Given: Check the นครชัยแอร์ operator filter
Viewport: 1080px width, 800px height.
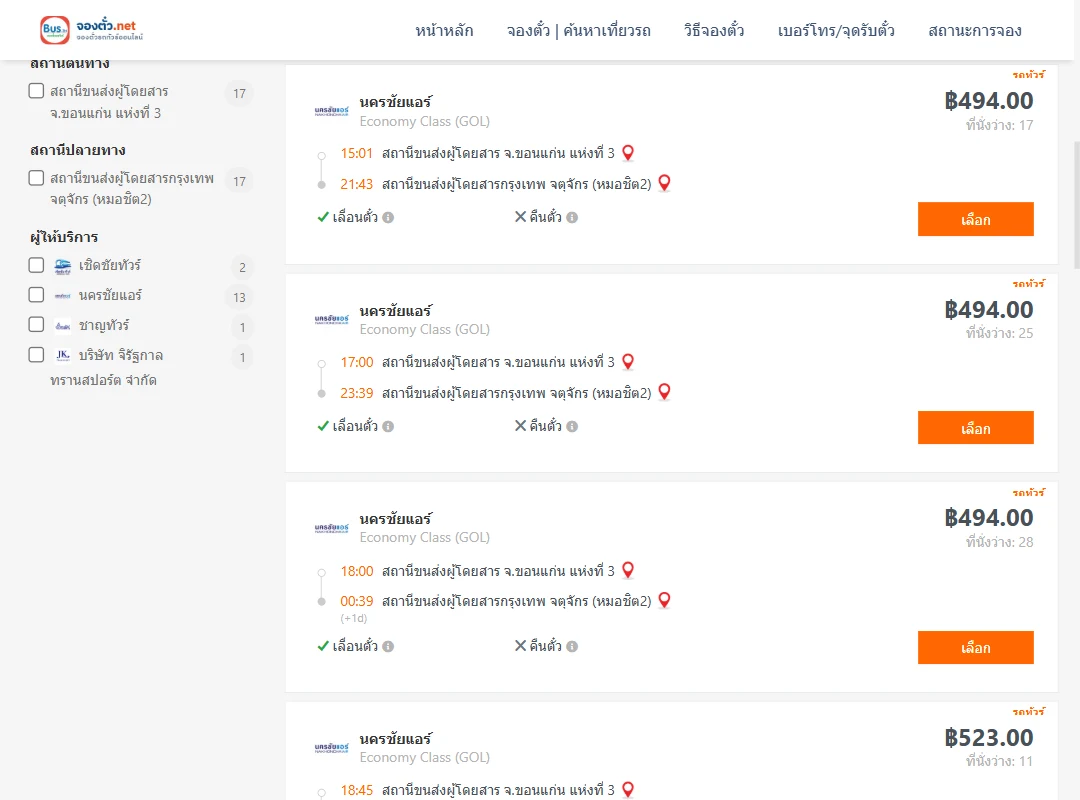Looking at the screenshot, I should [37, 295].
